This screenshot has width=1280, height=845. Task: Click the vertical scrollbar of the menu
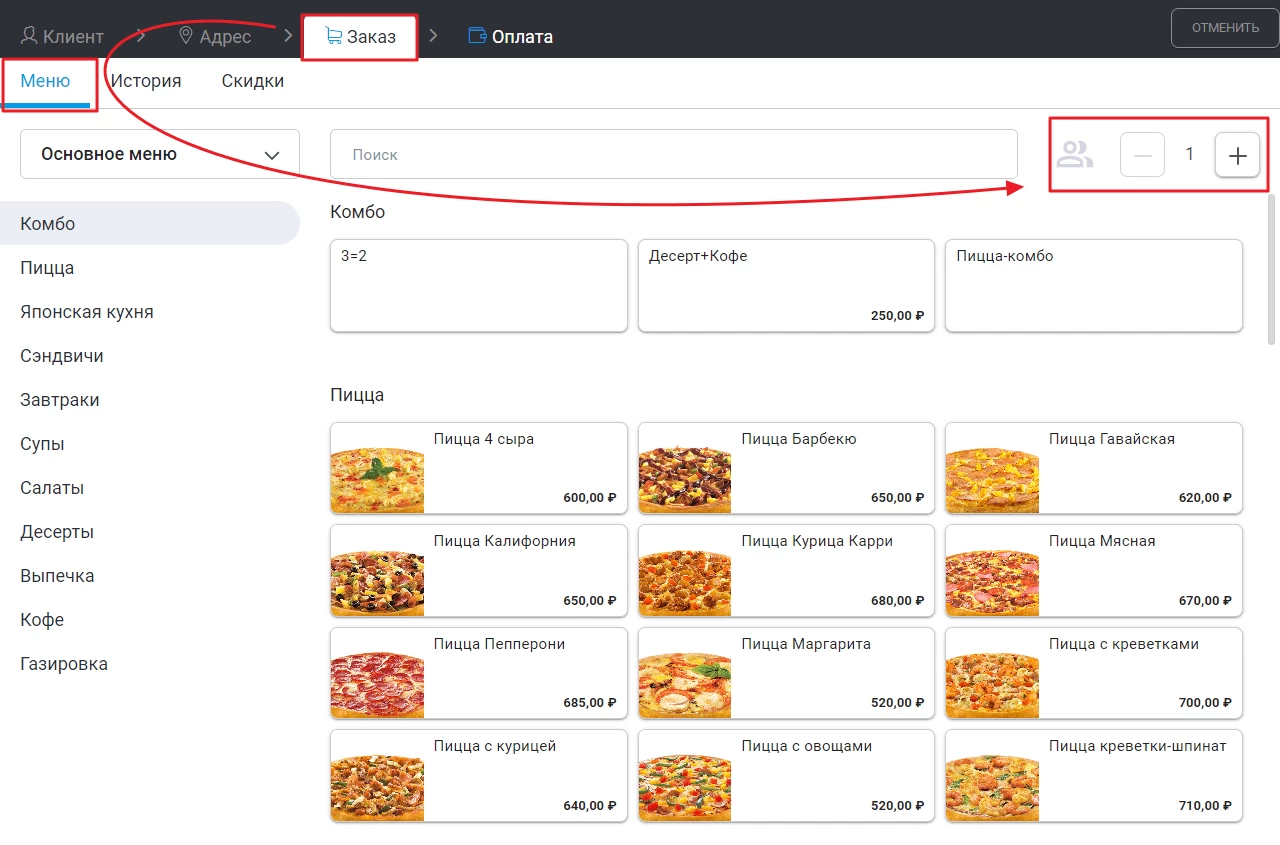click(1272, 270)
